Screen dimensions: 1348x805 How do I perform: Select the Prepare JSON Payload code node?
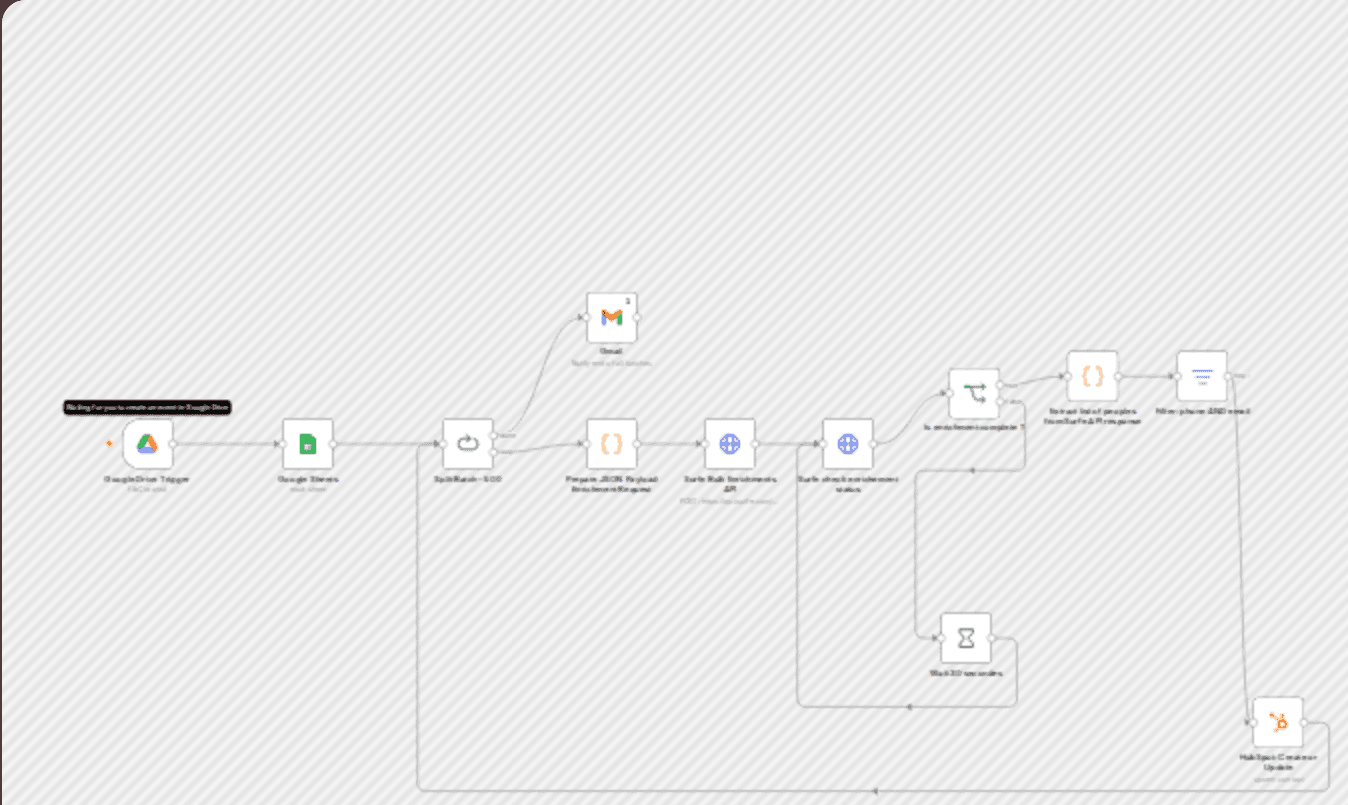(x=612, y=443)
